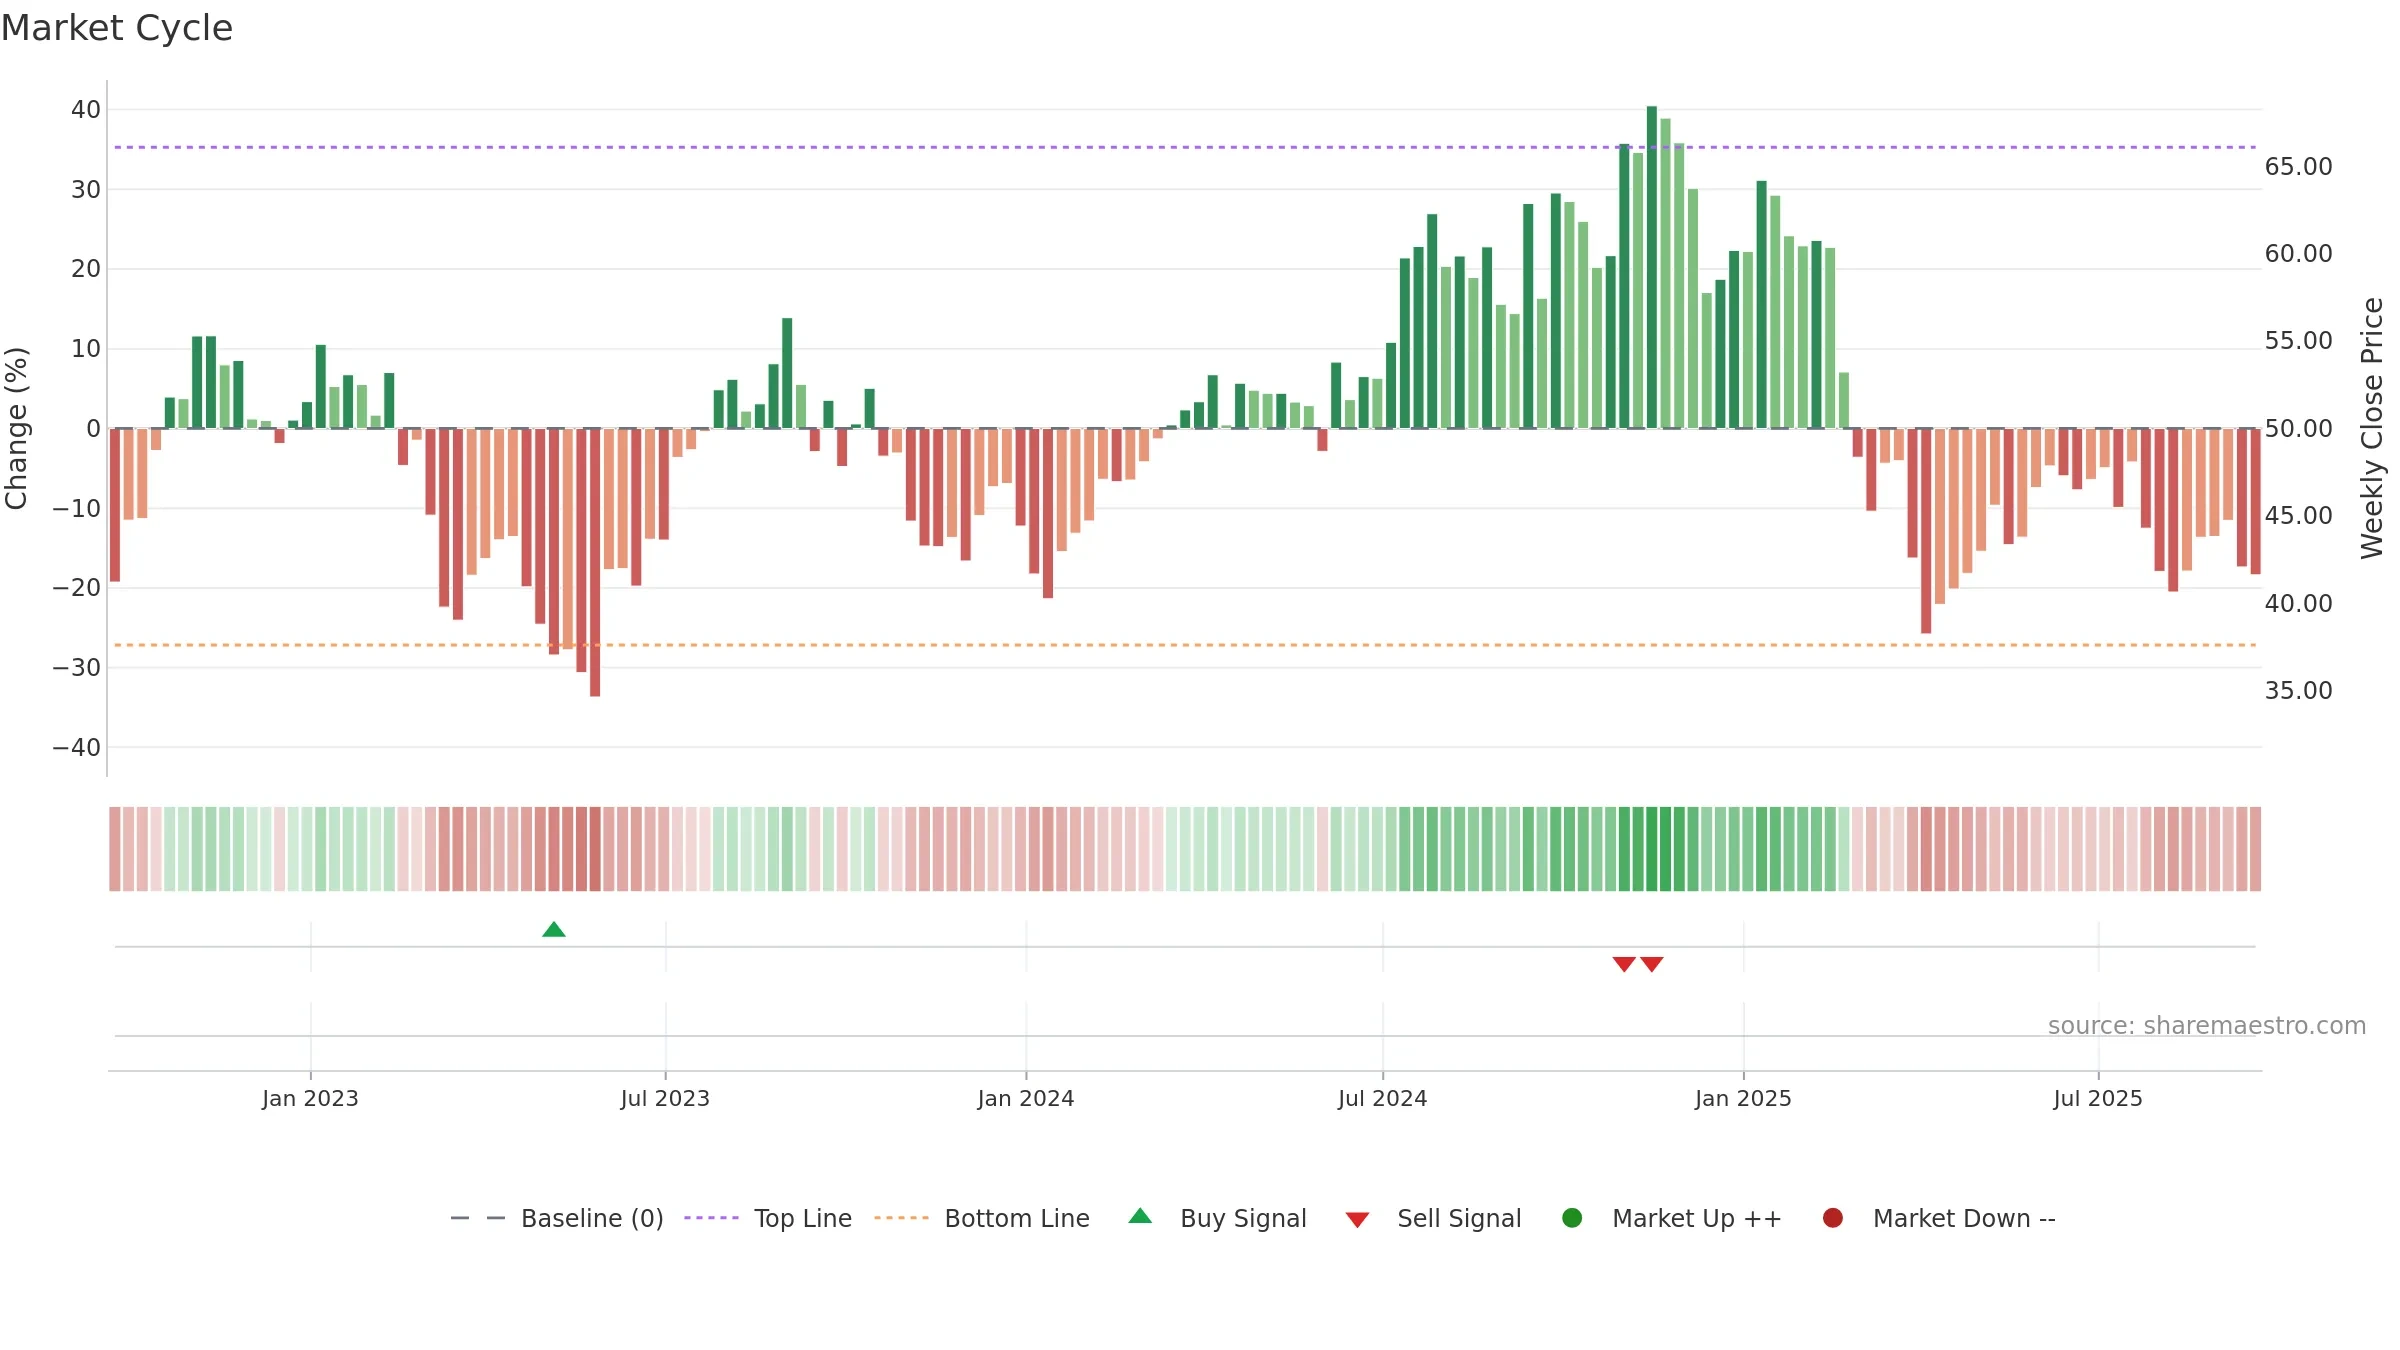
Task: Click the −30 label on the change axis
Action: 77,668
